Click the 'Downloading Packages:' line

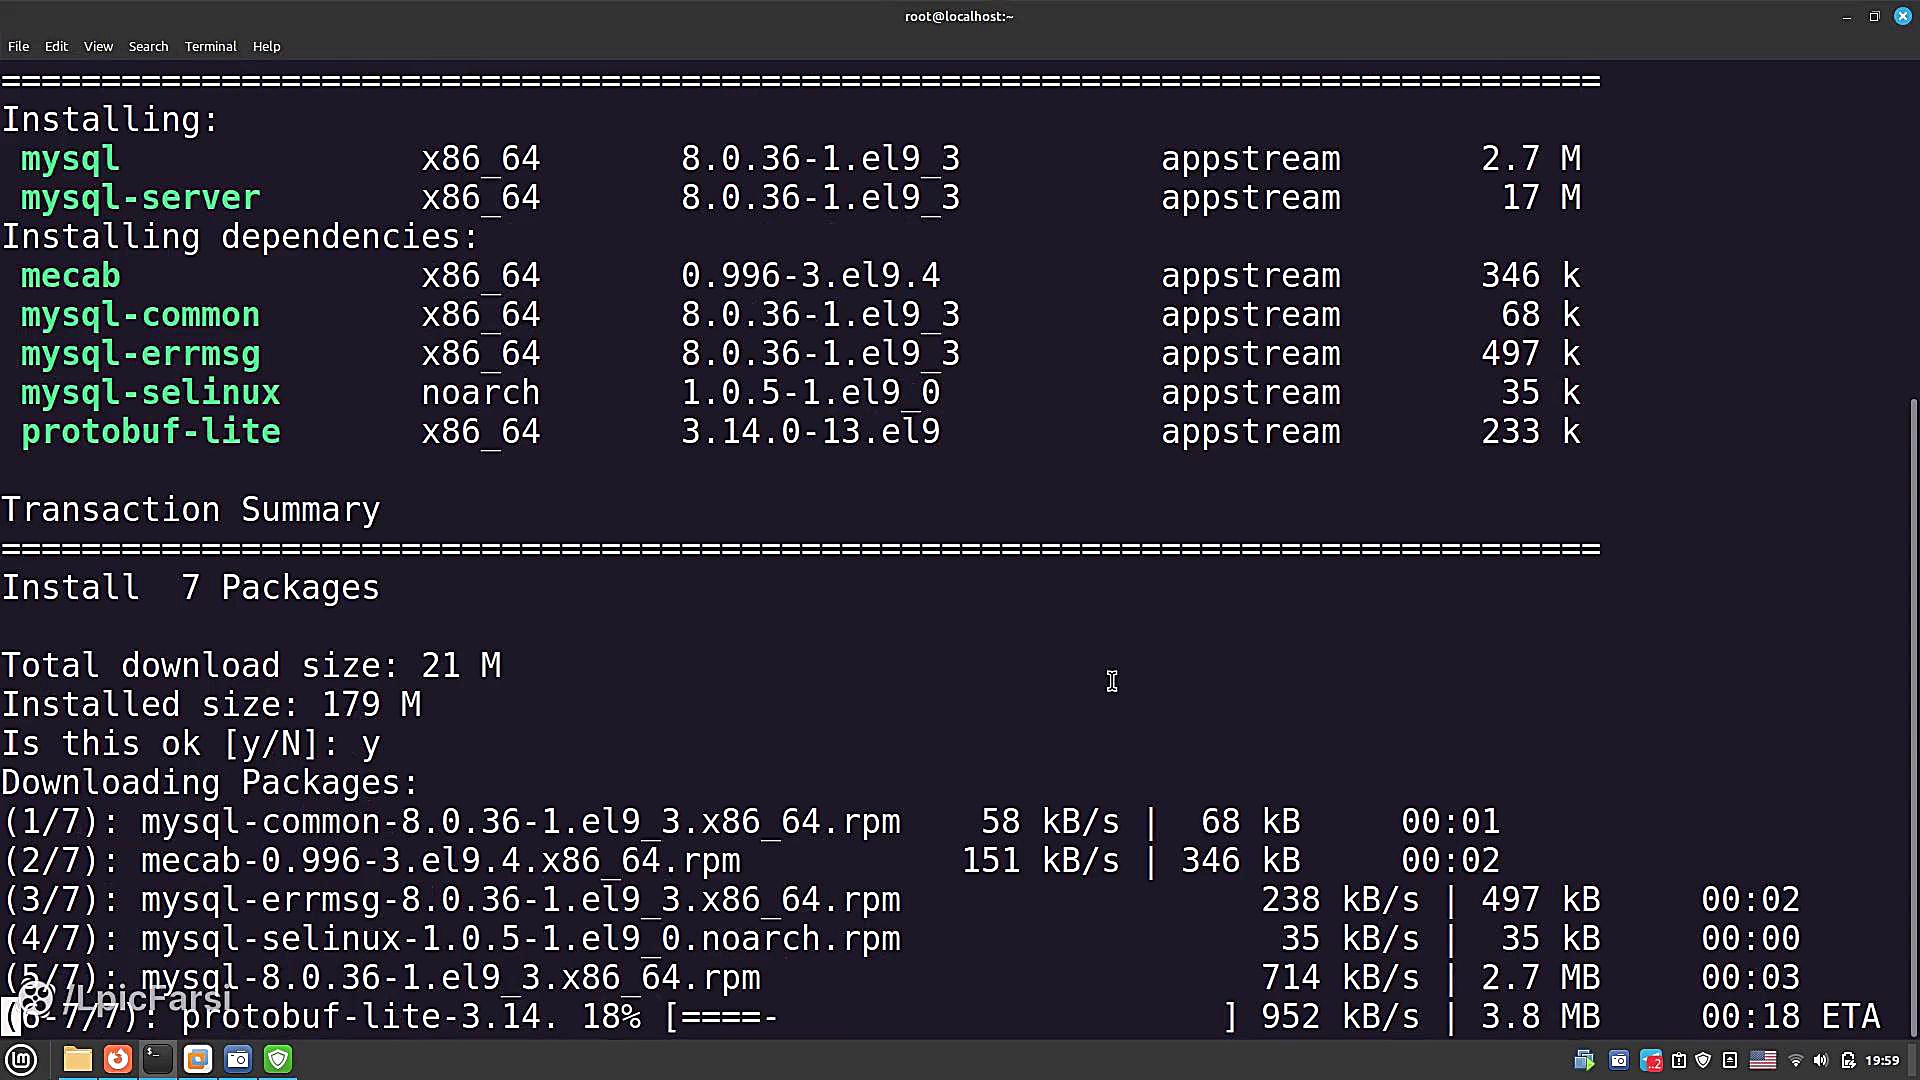(x=210, y=783)
